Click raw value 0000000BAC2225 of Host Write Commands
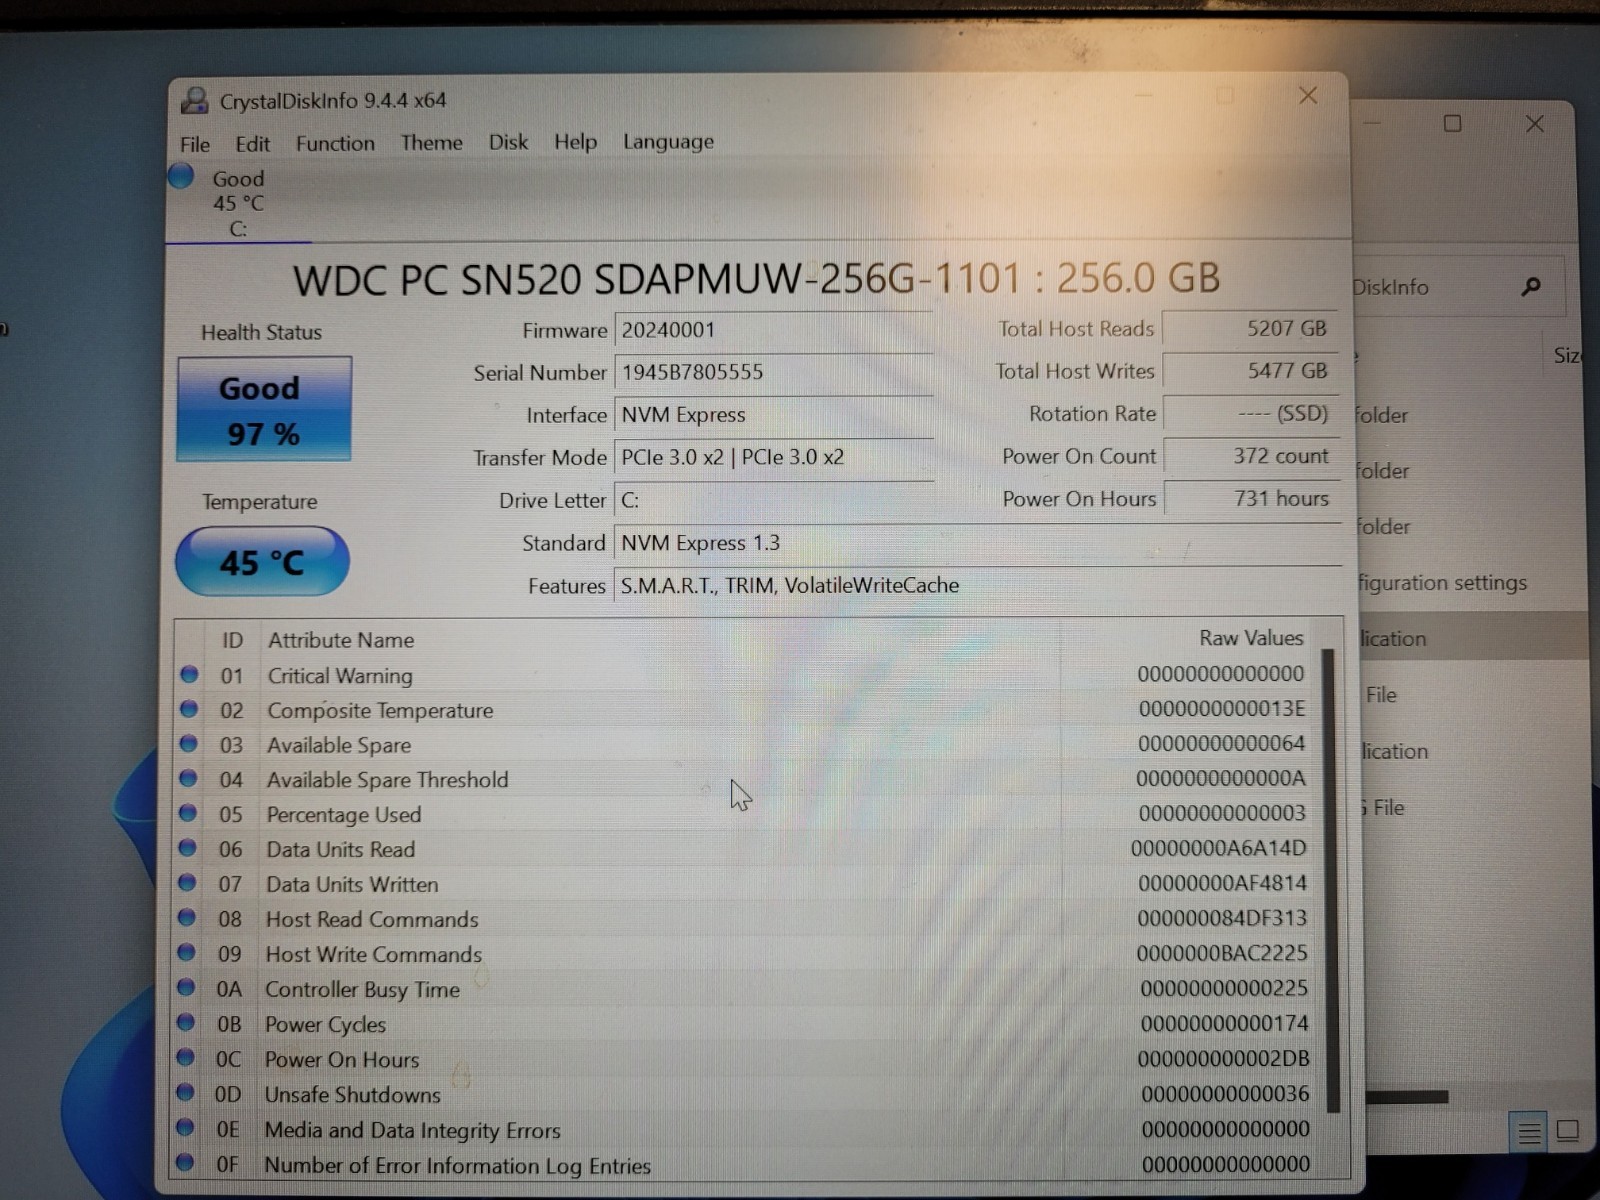Image resolution: width=1600 pixels, height=1200 pixels. pos(1222,953)
